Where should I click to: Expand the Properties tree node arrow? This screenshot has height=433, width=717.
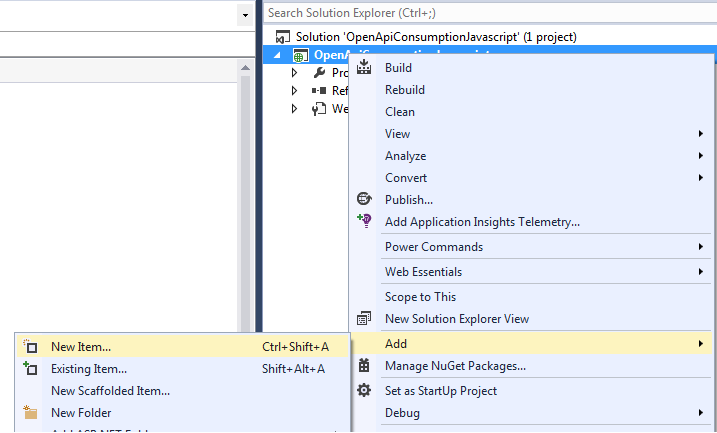(x=294, y=73)
